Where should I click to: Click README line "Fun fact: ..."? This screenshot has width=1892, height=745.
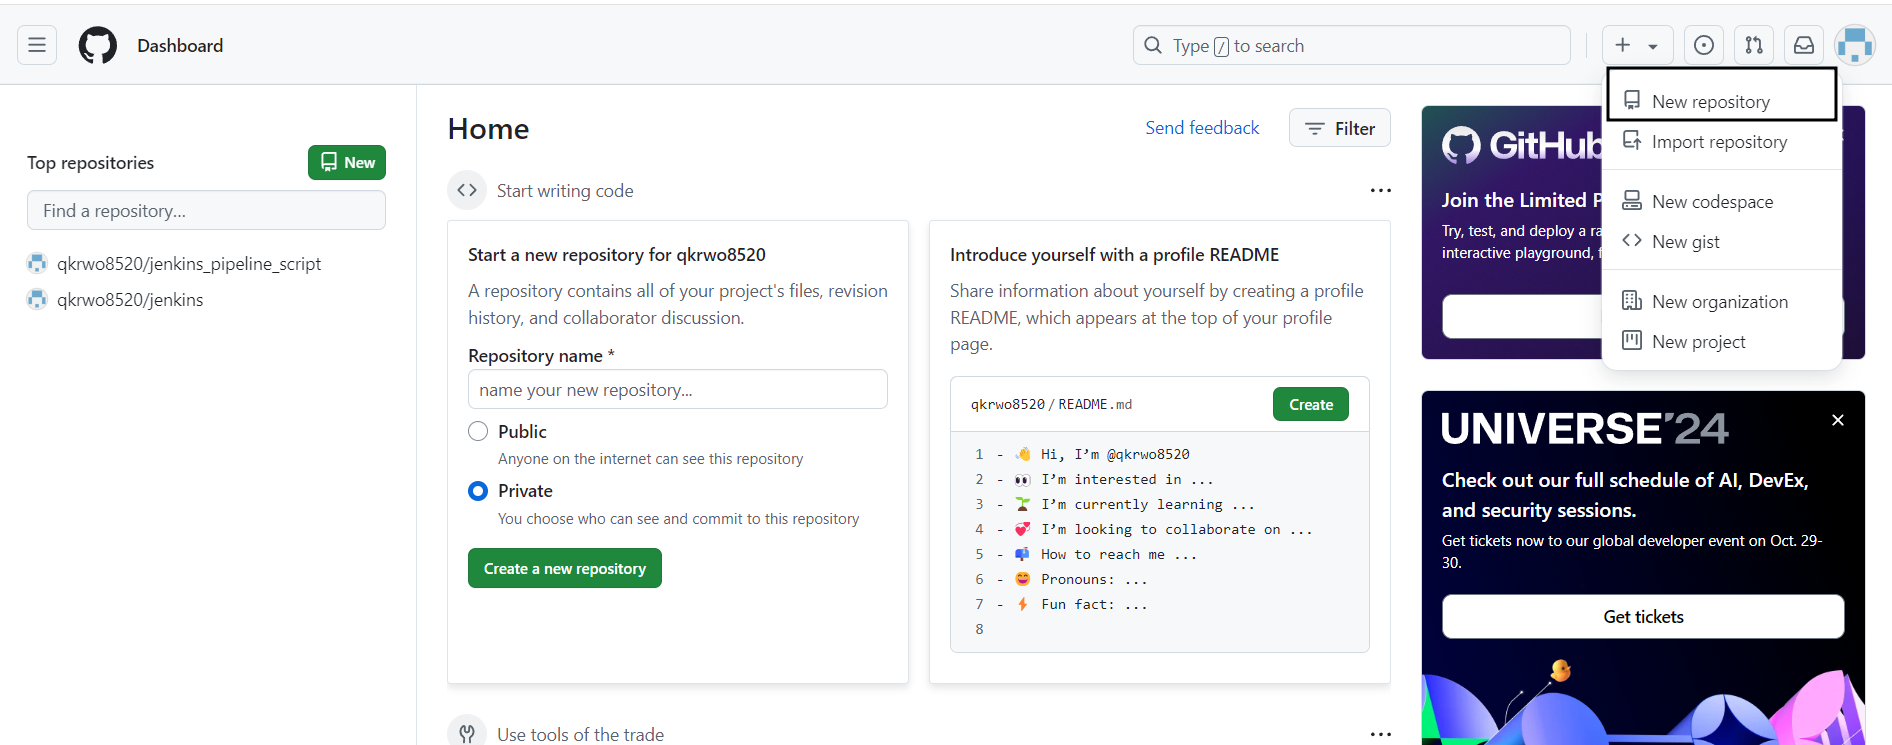pyautogui.click(x=1094, y=604)
